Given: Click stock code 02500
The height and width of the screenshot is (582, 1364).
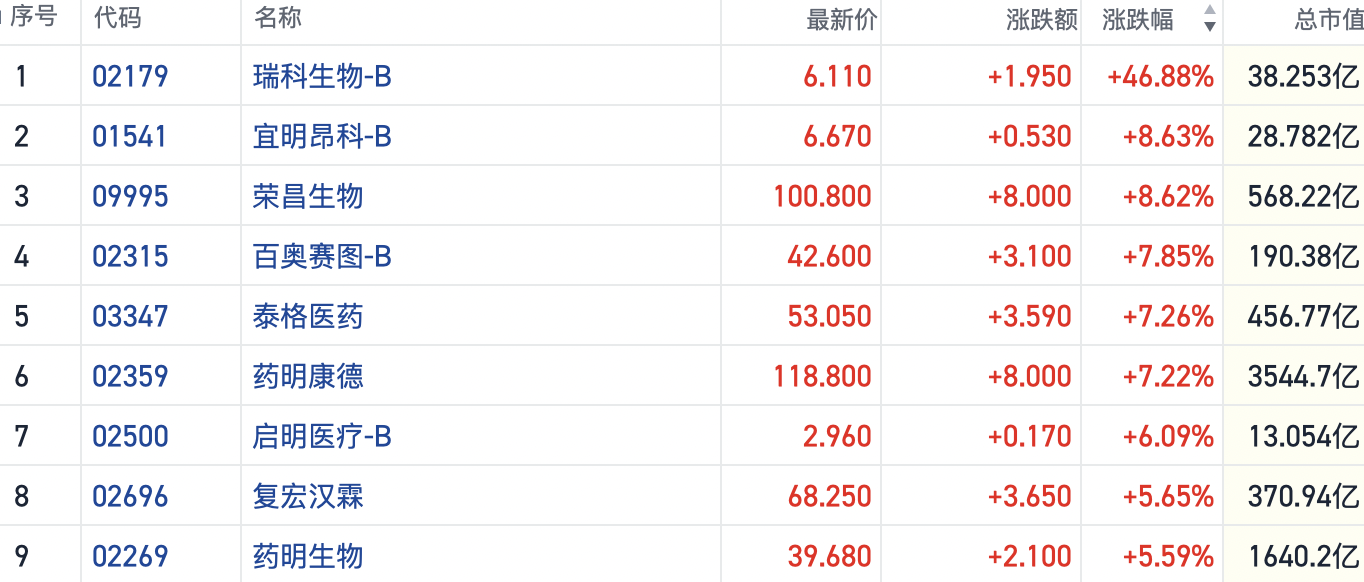Looking at the screenshot, I should (130, 436).
